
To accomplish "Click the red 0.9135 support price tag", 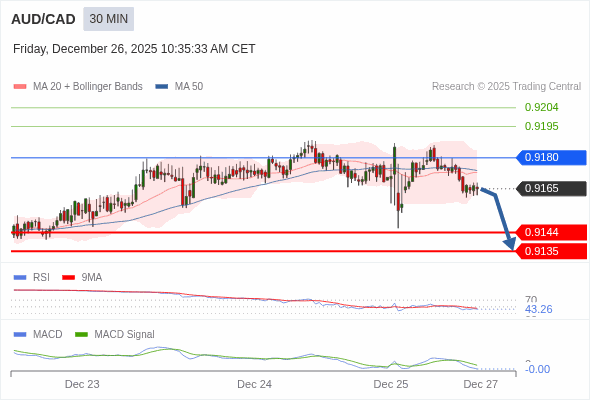I will (551, 251).
